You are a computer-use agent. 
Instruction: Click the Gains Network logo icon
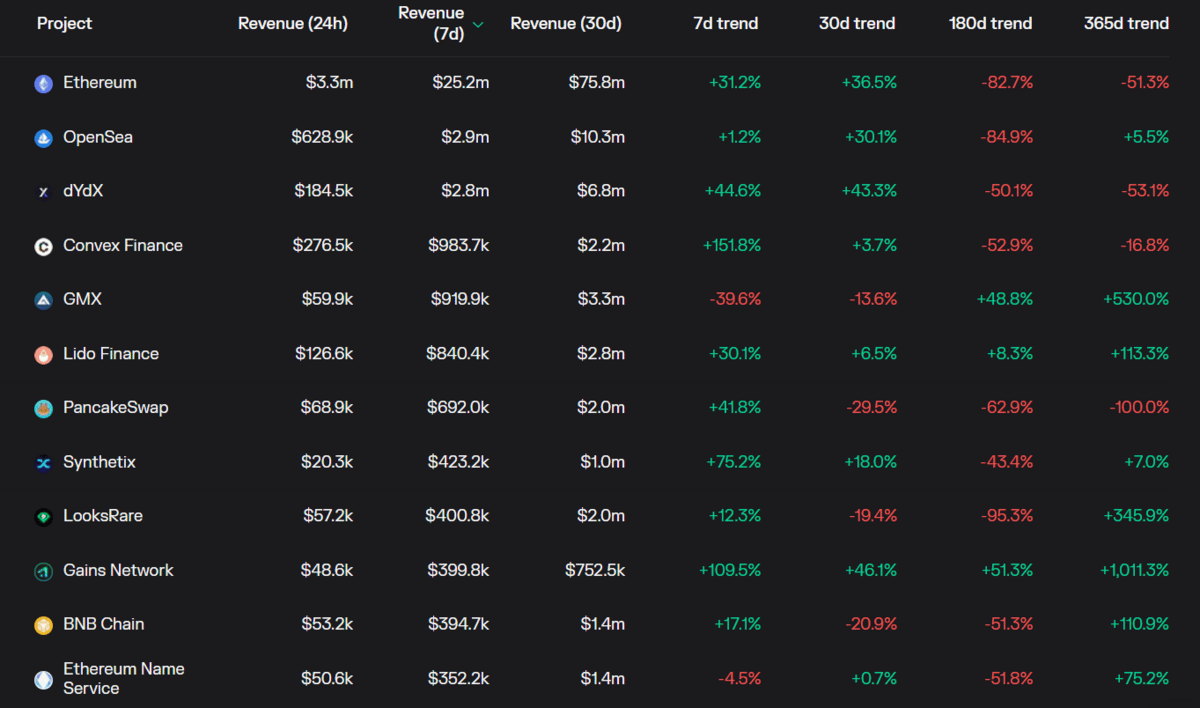44,571
